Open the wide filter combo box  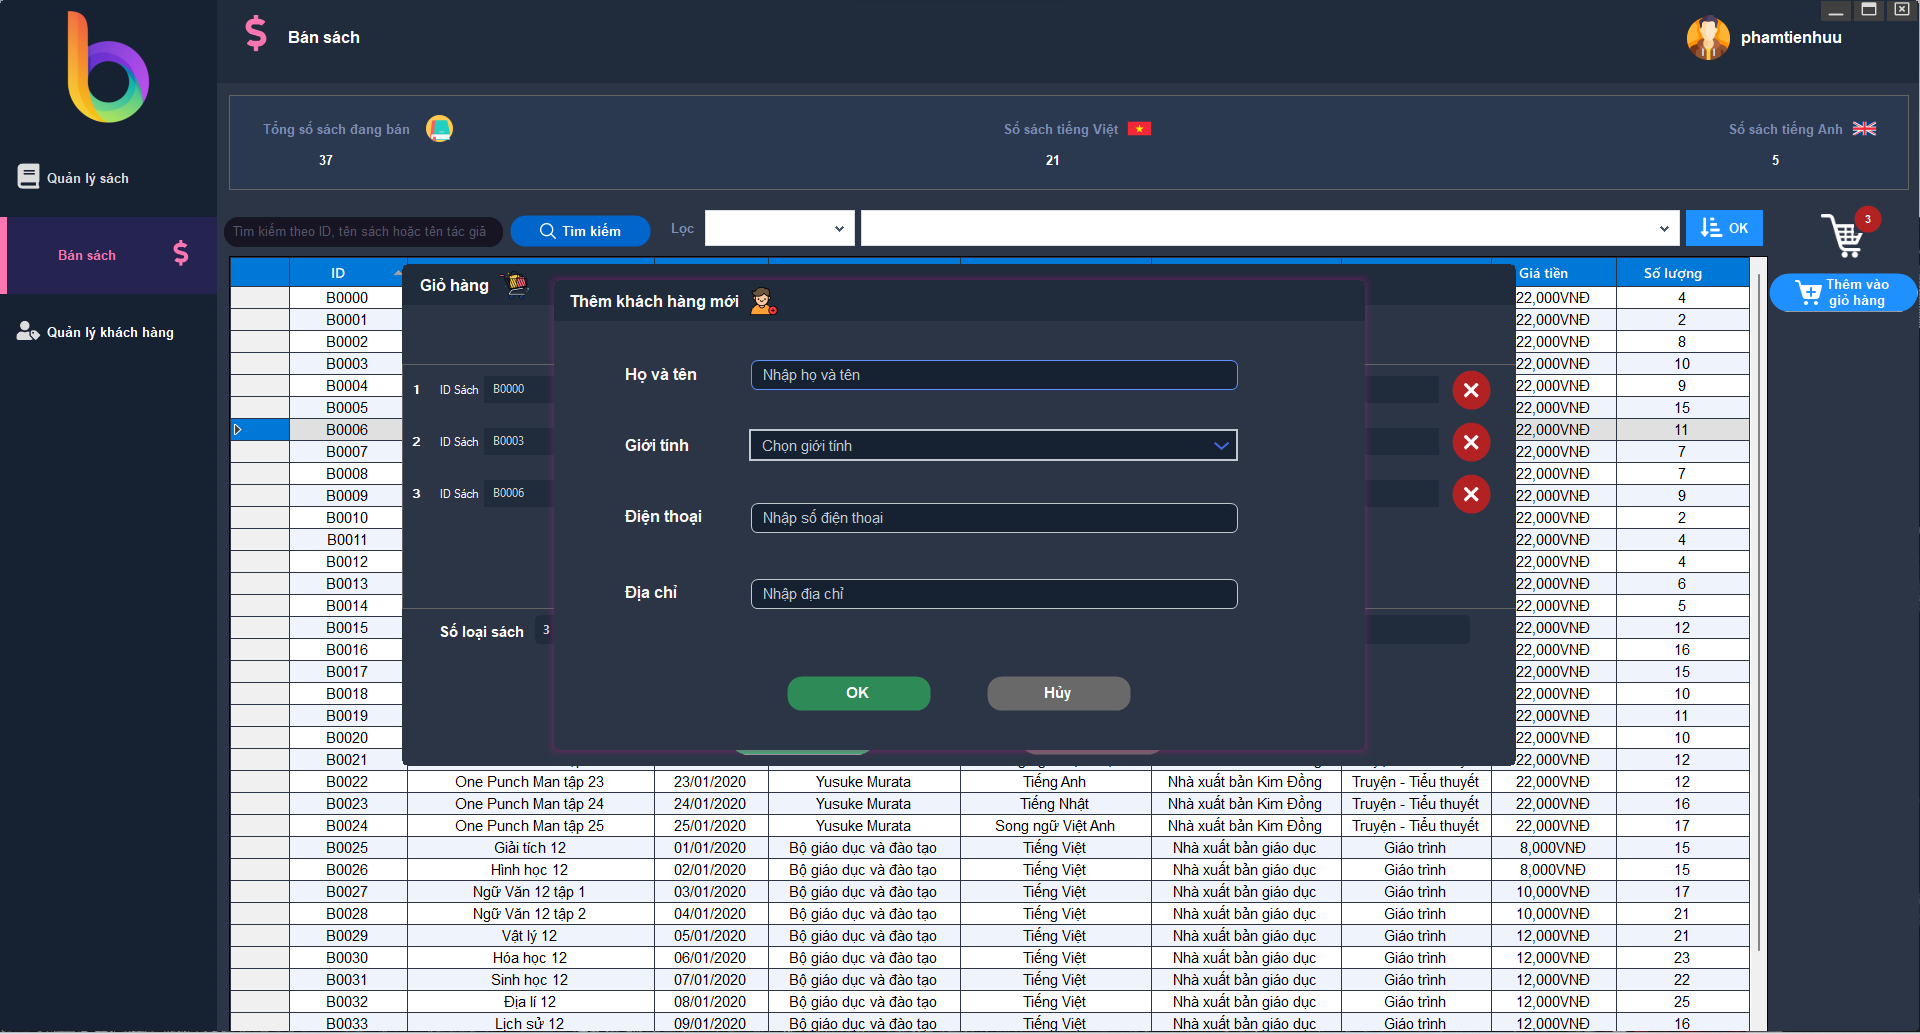click(x=1266, y=228)
